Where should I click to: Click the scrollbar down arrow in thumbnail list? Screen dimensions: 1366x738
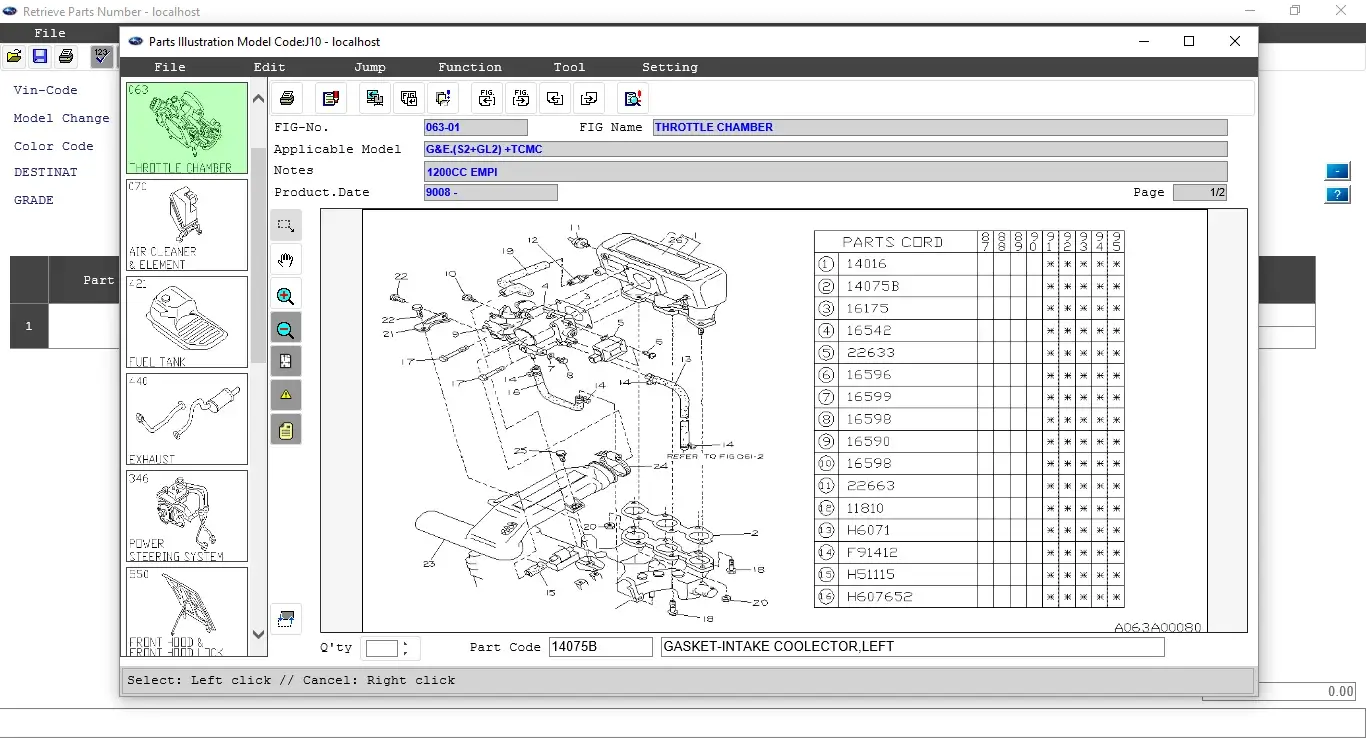tap(258, 633)
